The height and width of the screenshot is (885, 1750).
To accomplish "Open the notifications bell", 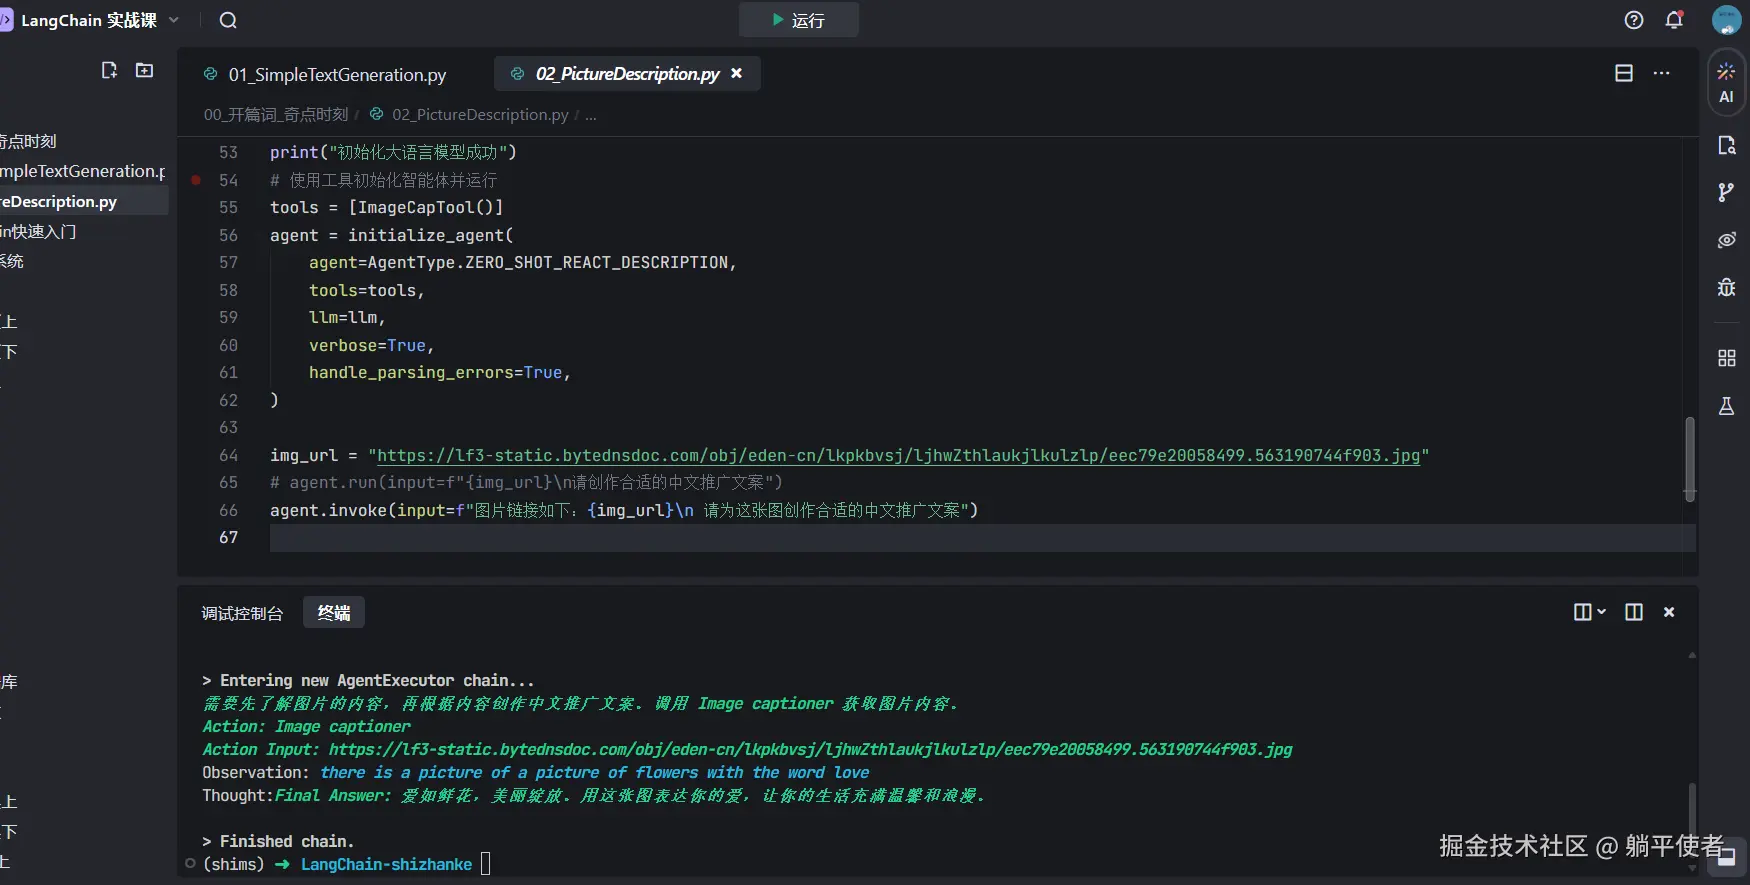I will coord(1674,20).
